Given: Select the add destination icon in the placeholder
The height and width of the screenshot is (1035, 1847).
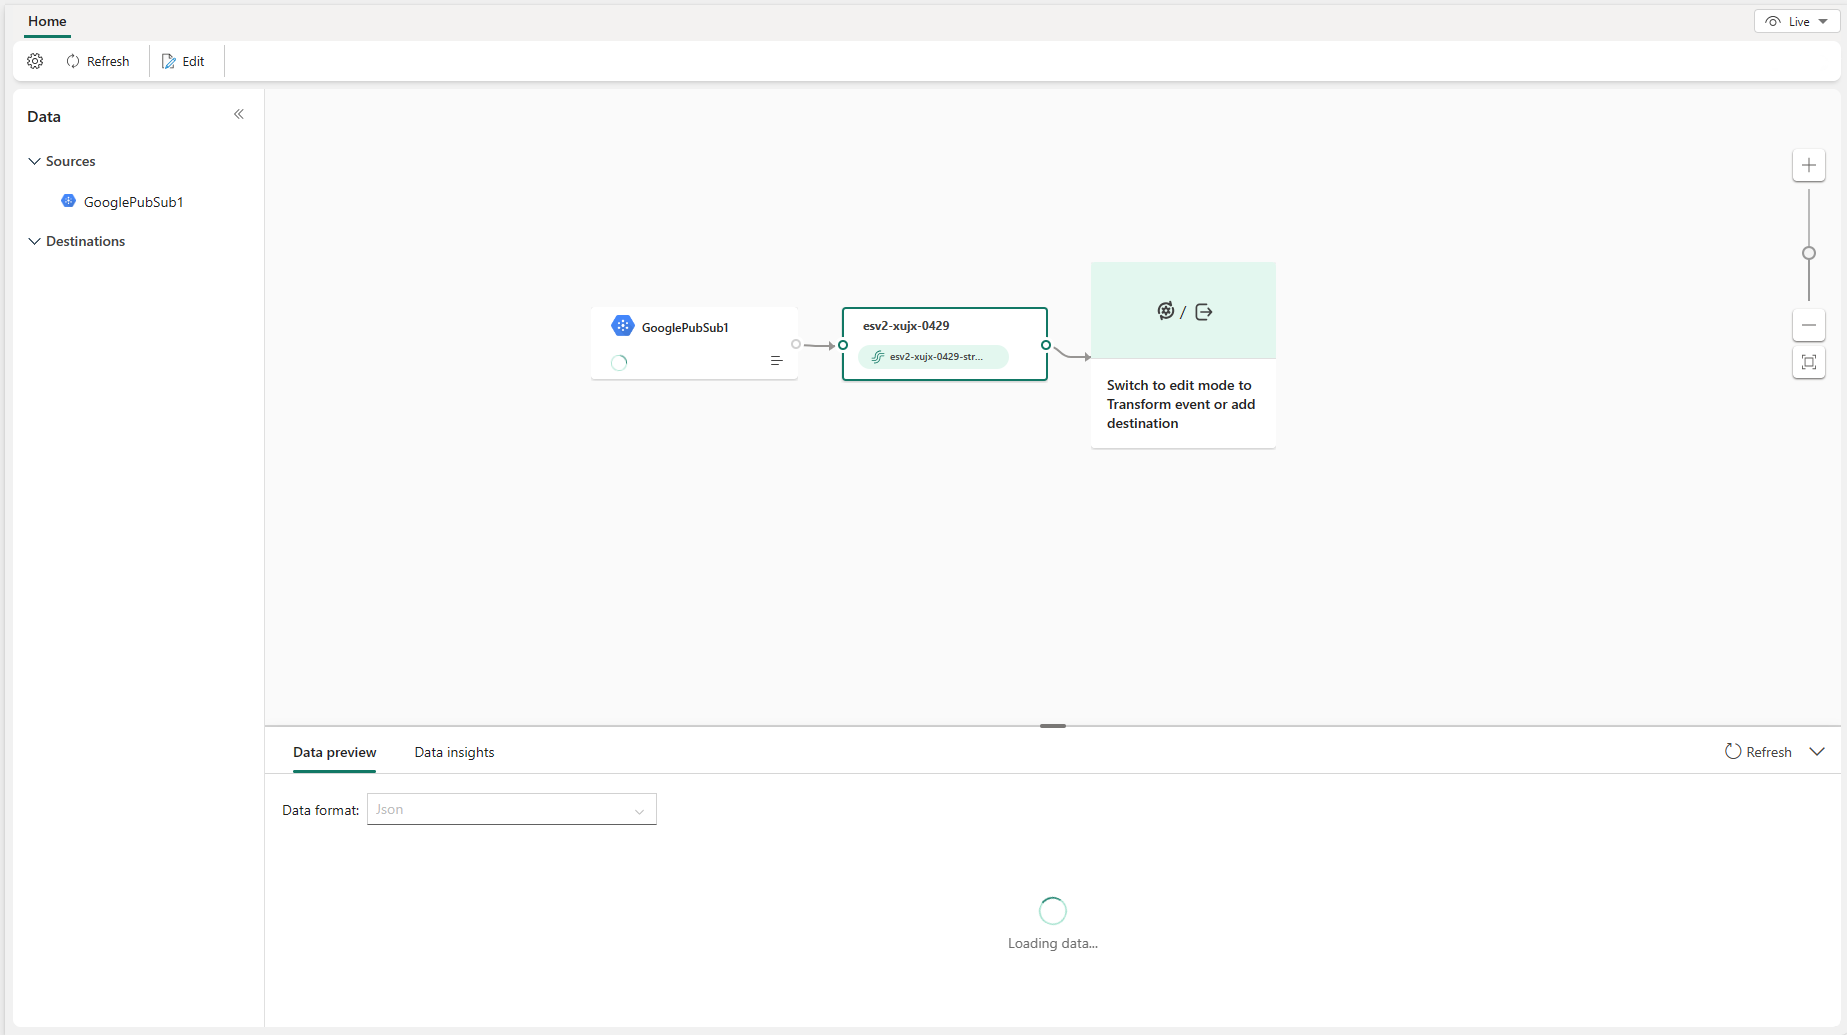Looking at the screenshot, I should (x=1204, y=311).
